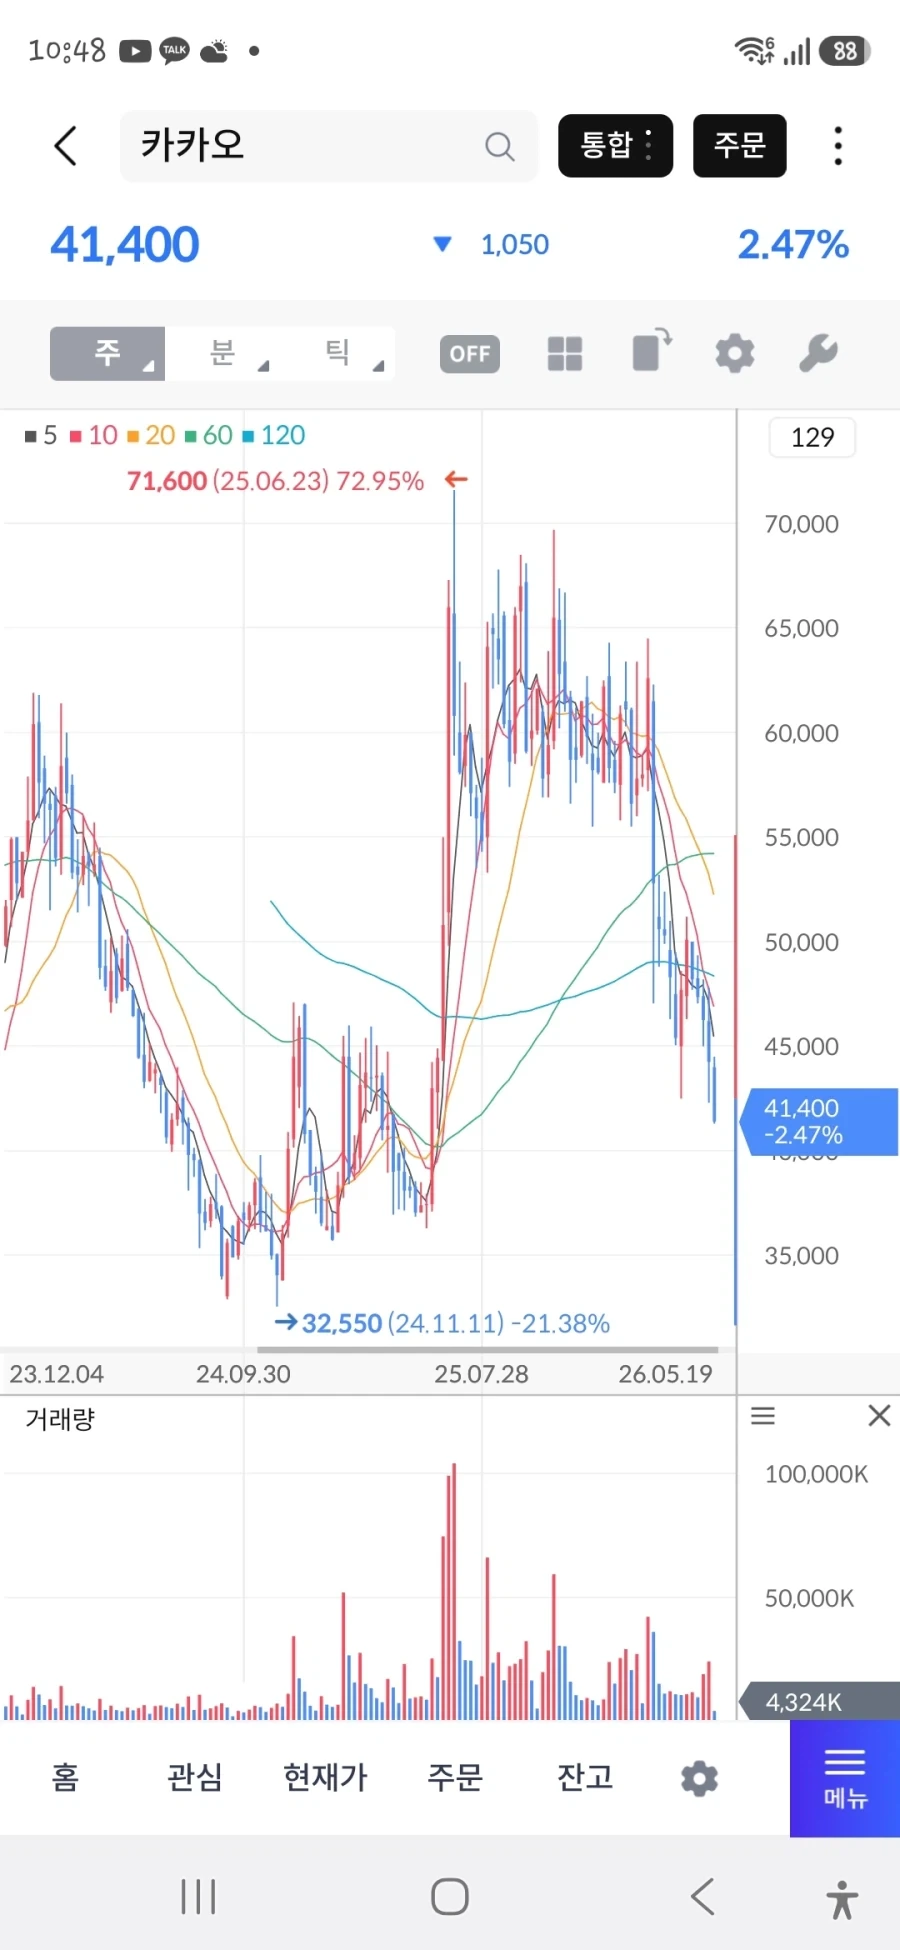The image size is (900, 1950).
Task: Toggle the 60-period moving average legend
Action: click(x=208, y=435)
